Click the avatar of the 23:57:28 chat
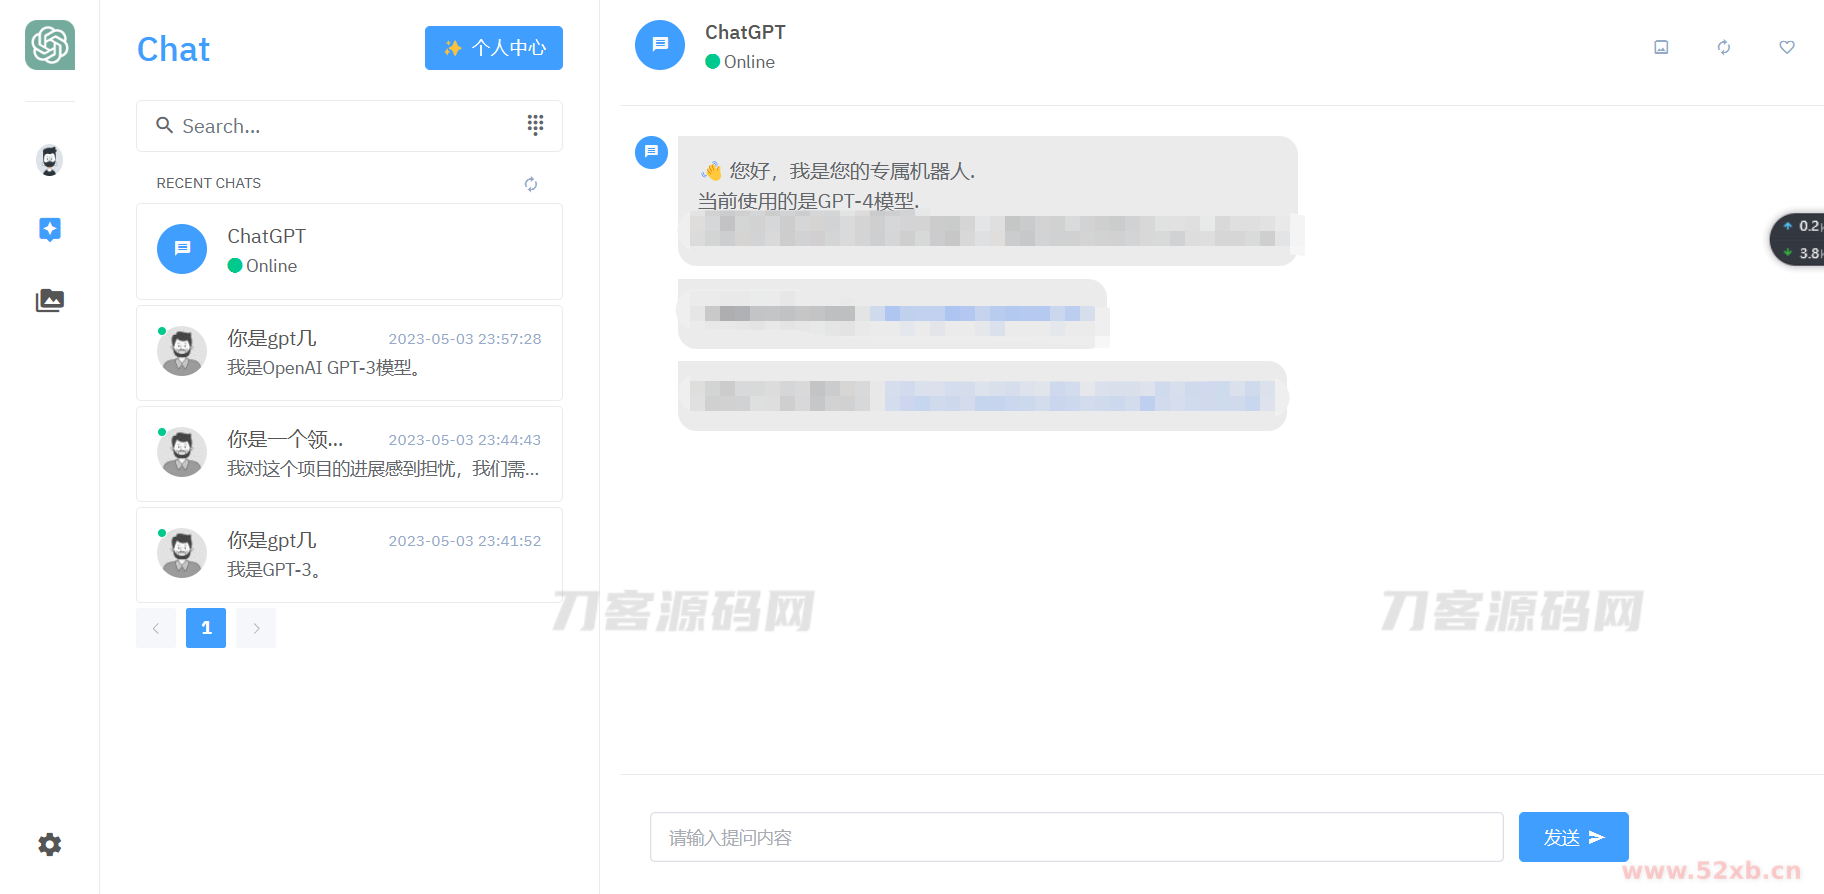The width and height of the screenshot is (1824, 894). pyautogui.click(x=182, y=350)
